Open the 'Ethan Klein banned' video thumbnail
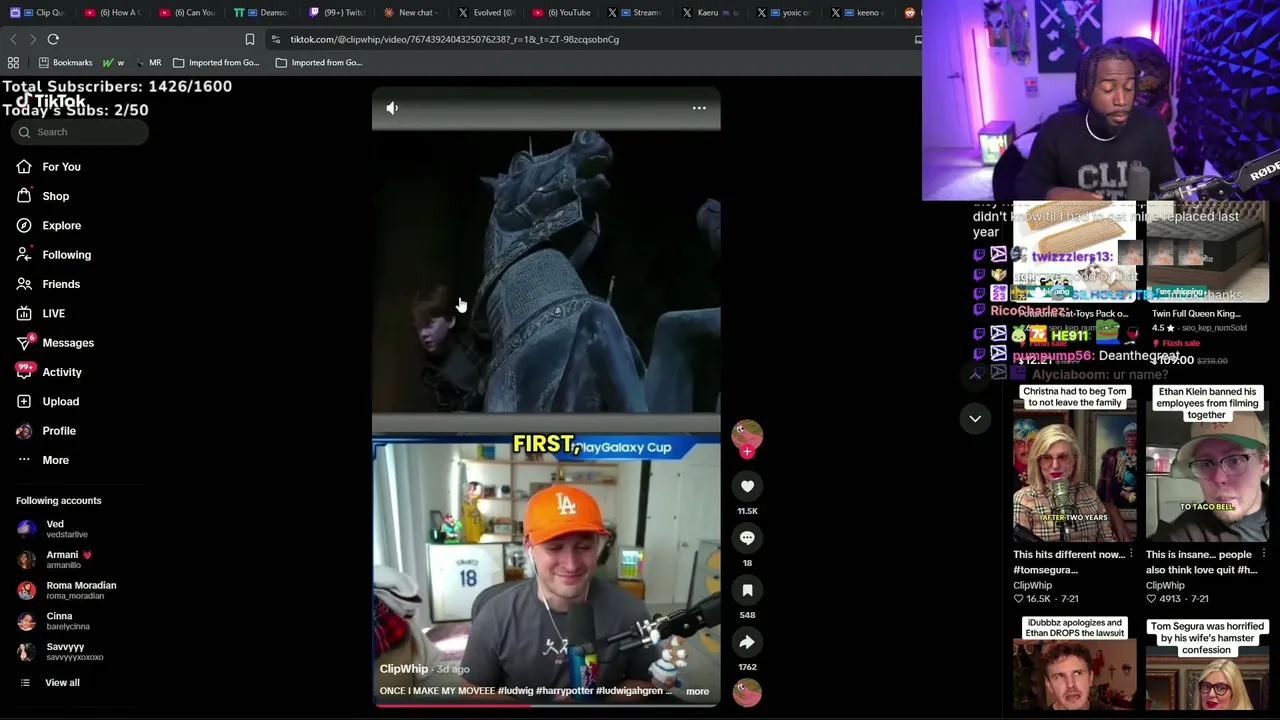The image size is (1280, 720). (1207, 463)
